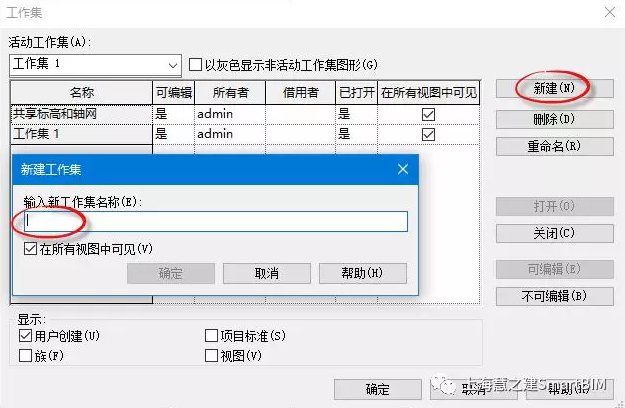
Task: Toggle visibility checkbox for 工作集 1 row
Action: pos(428,134)
